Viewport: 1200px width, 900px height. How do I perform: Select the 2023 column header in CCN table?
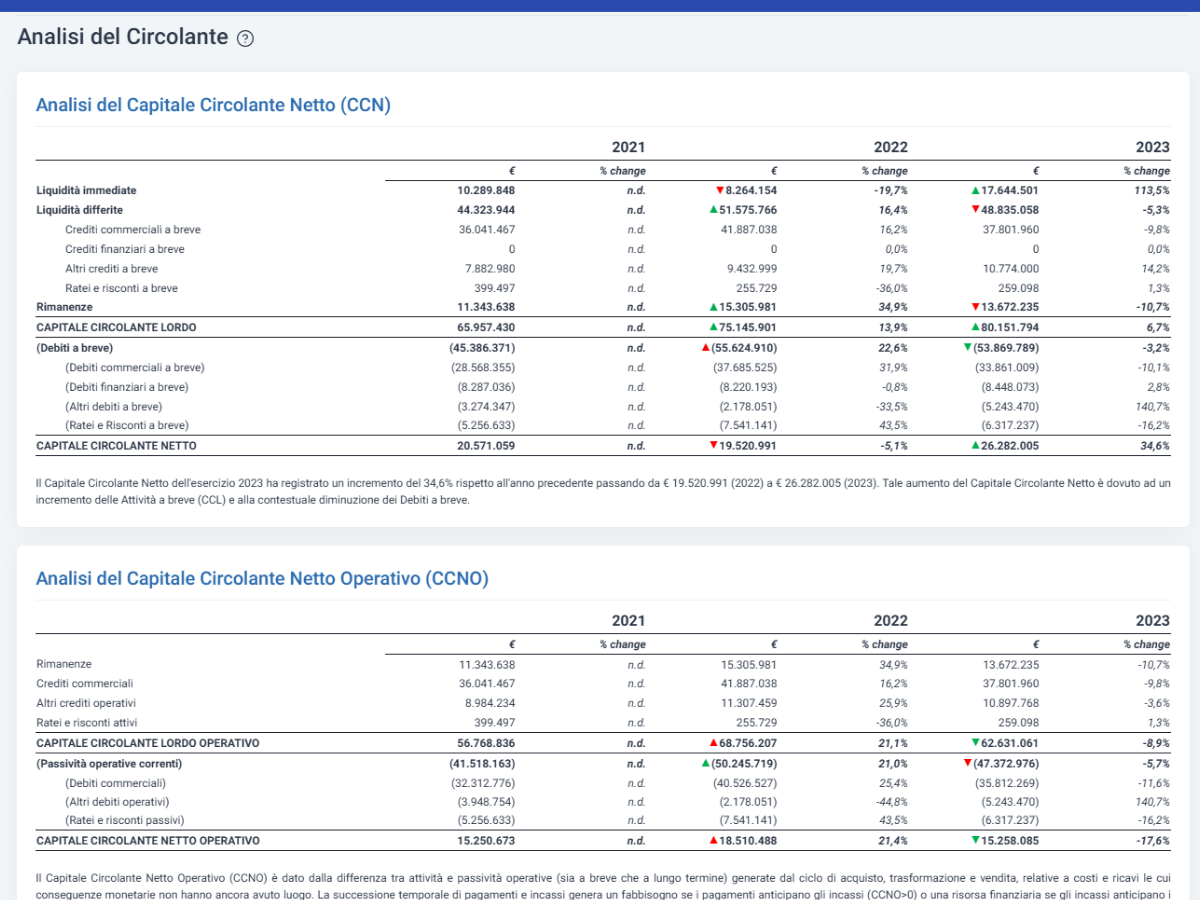tap(1152, 147)
